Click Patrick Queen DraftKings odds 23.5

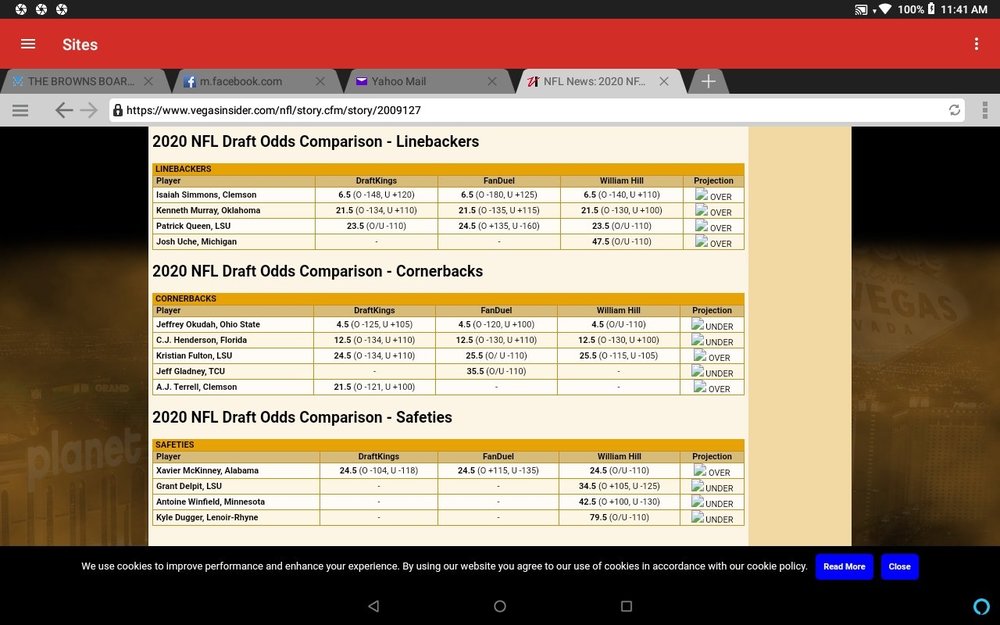[376, 226]
